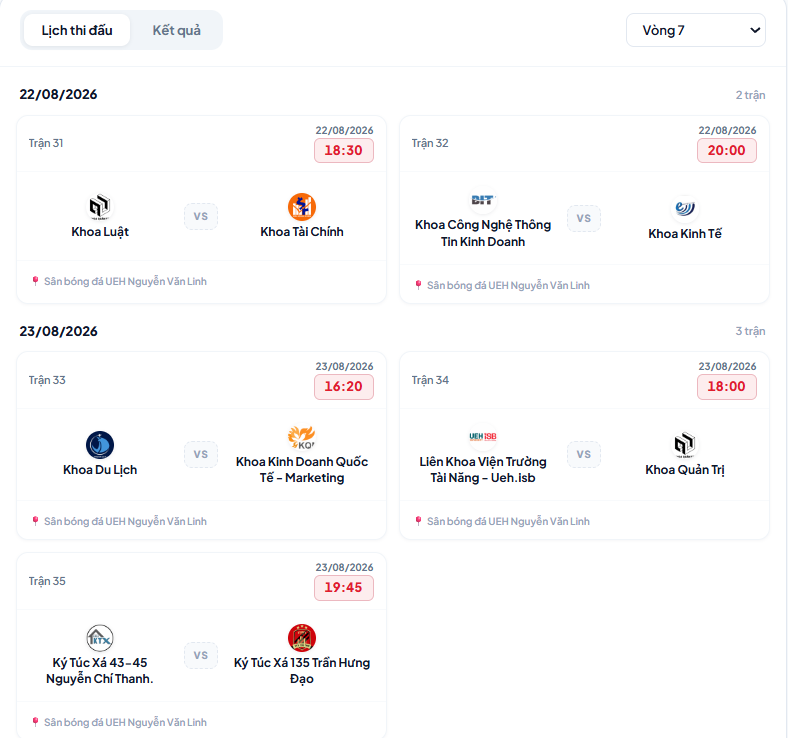Click the UEH ISB team logo
The height and width of the screenshot is (738, 788).
pos(482,437)
